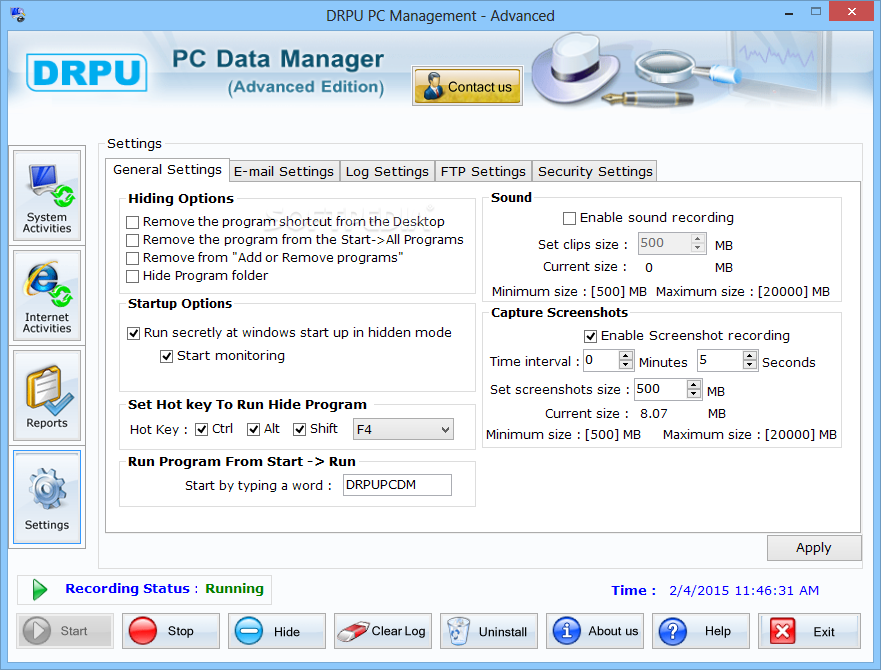Open Security Settings tab
Image resolution: width=881 pixels, height=670 pixels.
595,171
